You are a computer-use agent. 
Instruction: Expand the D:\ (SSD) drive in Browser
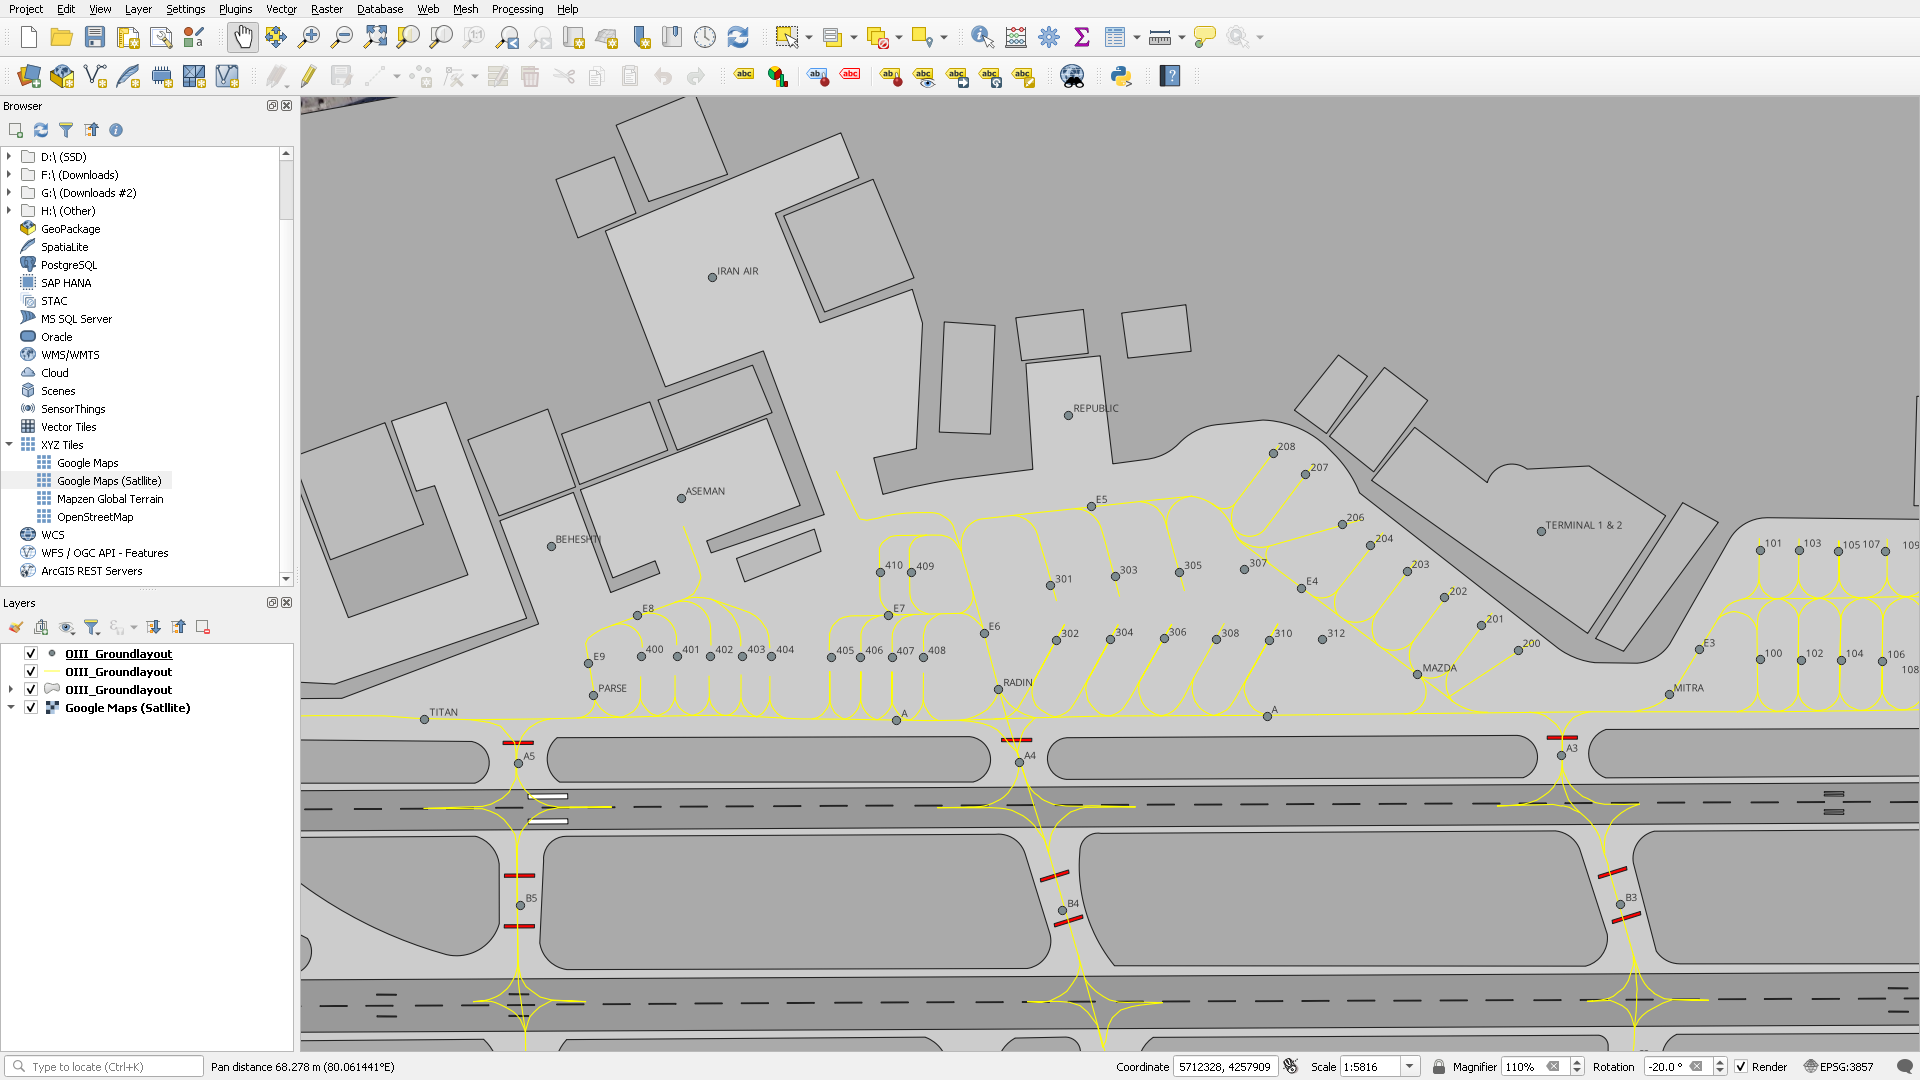pyautogui.click(x=9, y=157)
